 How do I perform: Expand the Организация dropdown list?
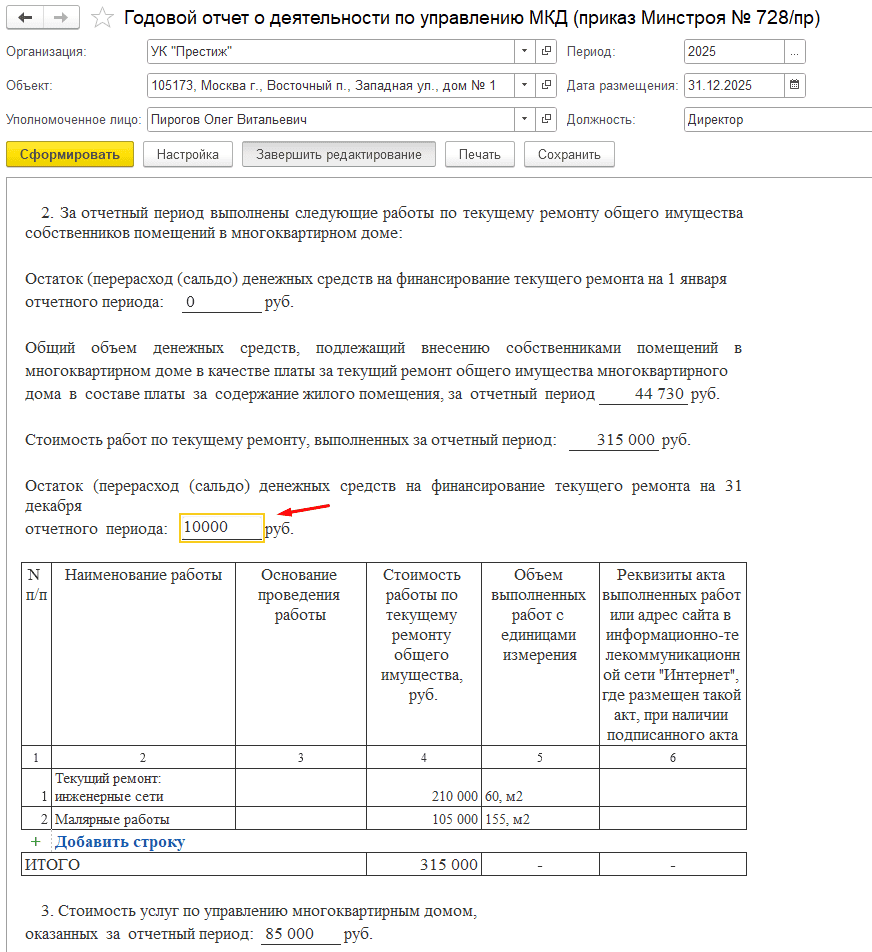click(x=526, y=51)
